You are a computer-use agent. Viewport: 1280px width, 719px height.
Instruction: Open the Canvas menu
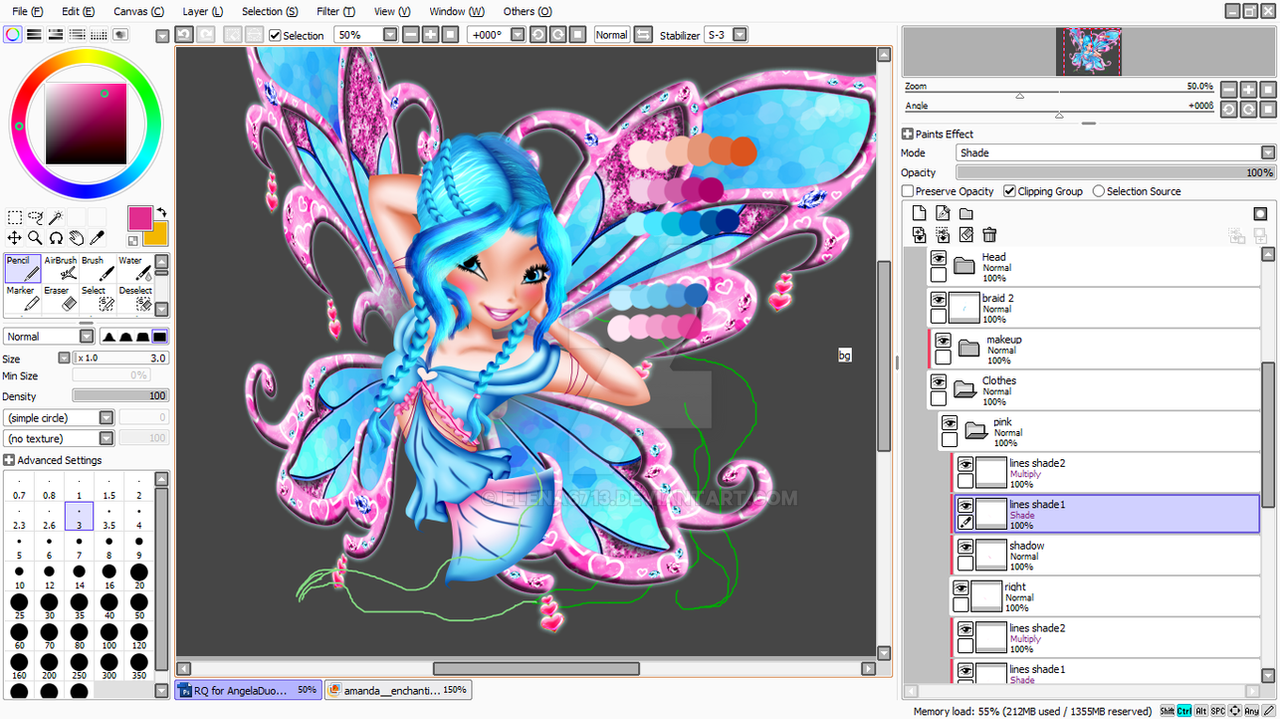pos(138,11)
